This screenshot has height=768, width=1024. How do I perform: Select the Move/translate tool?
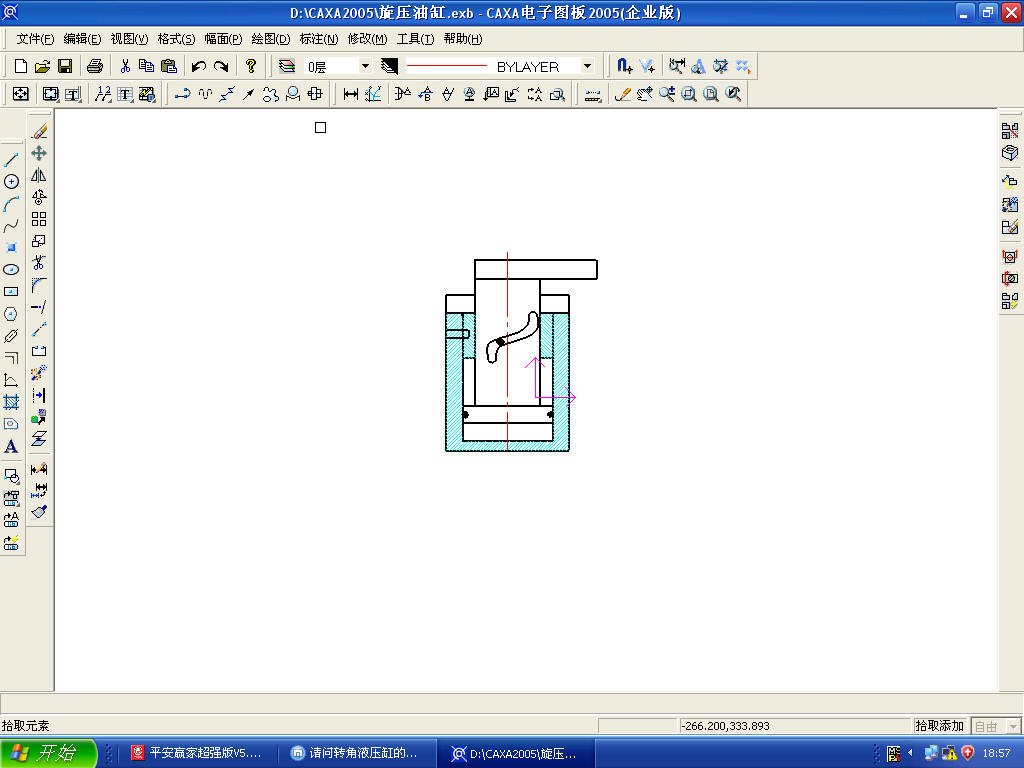39,153
